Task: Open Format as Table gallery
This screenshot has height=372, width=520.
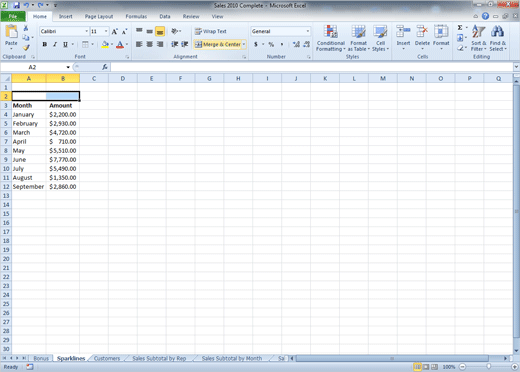Action: (x=359, y=38)
